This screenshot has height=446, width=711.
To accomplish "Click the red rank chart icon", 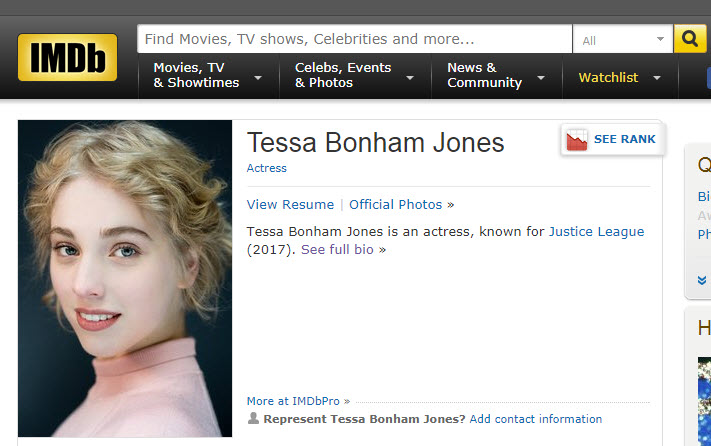I will click(x=576, y=140).
